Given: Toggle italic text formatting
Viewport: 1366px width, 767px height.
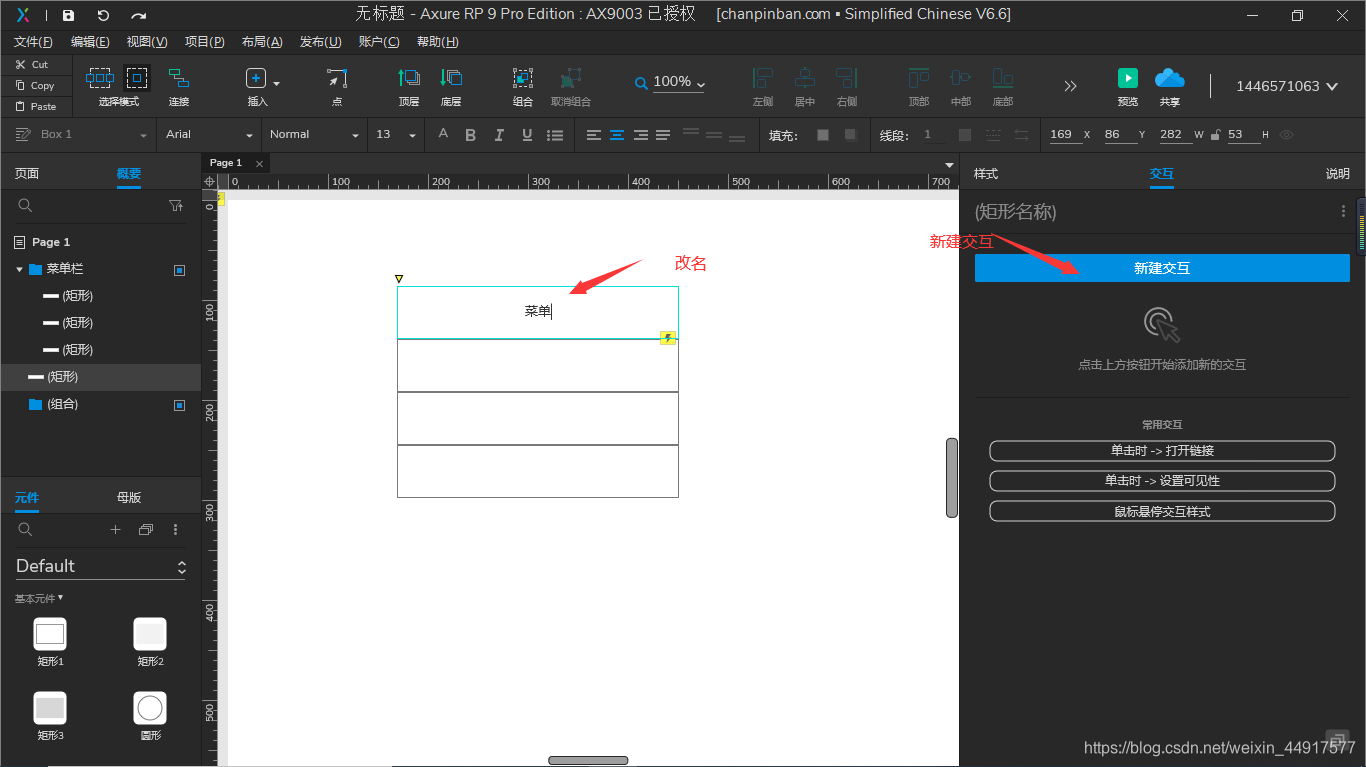Looking at the screenshot, I should coord(499,135).
